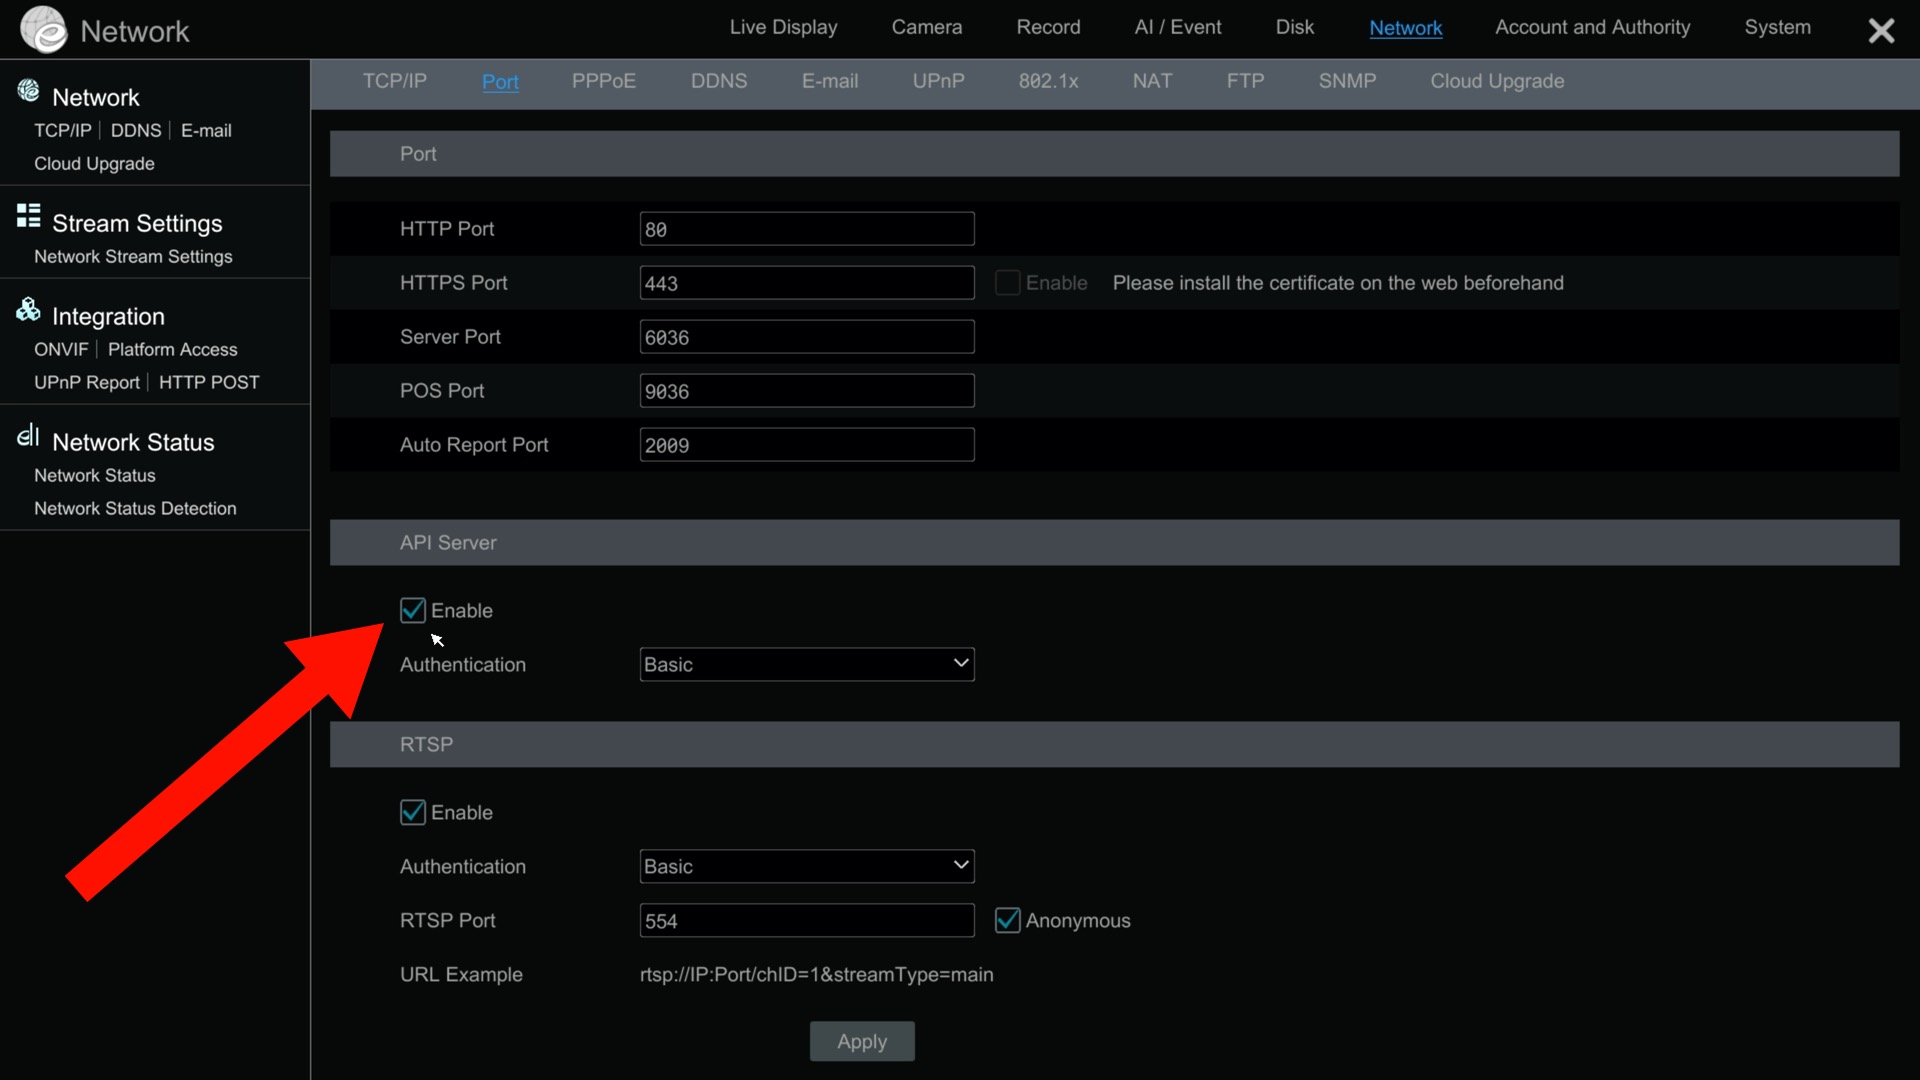Click the Apply button
Image resolution: width=1920 pixels, height=1080 pixels.
click(861, 1041)
